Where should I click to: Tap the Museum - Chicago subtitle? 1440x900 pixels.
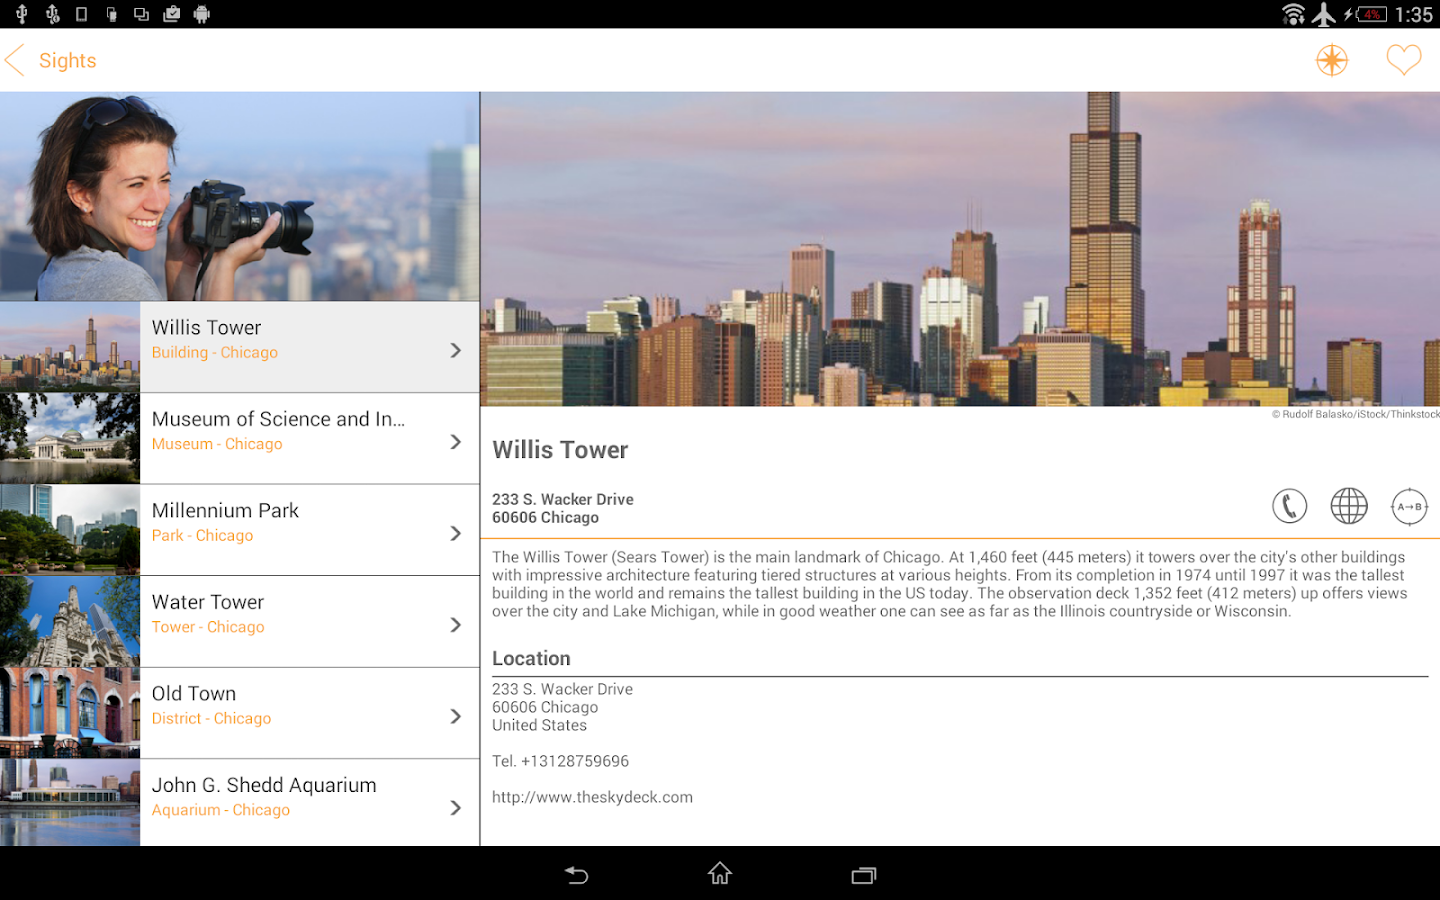click(x=217, y=444)
